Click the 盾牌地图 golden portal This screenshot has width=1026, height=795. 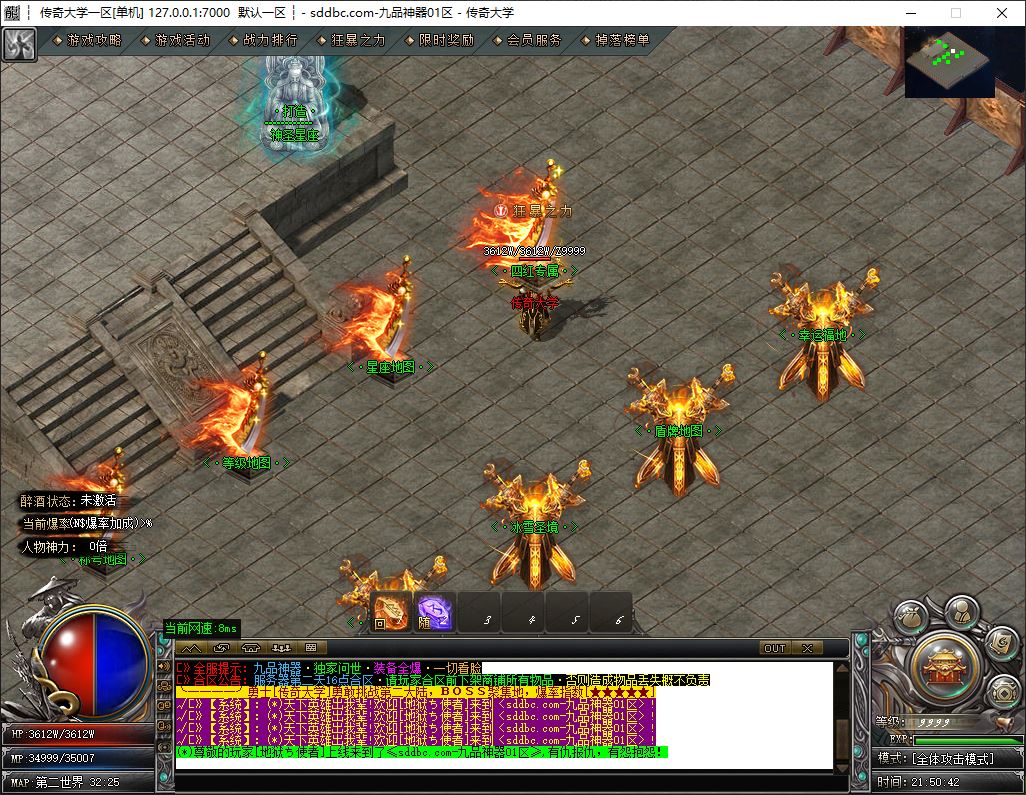click(x=679, y=429)
